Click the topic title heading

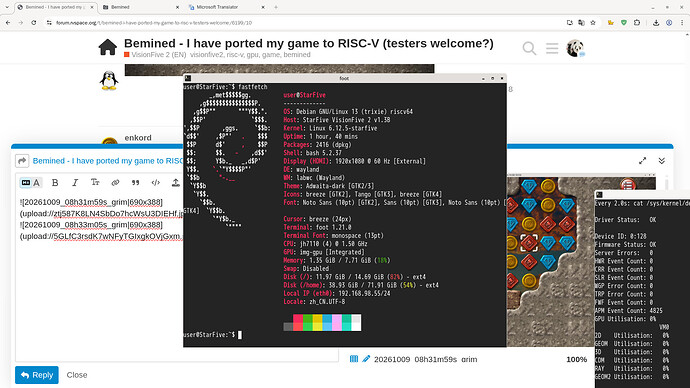(308, 43)
